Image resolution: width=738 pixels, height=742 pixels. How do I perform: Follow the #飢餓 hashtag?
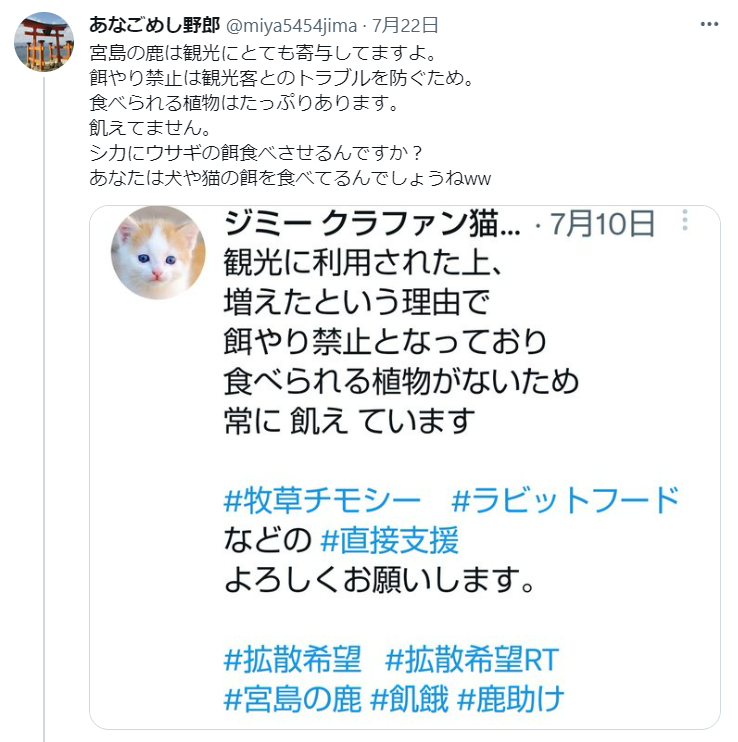point(409,699)
